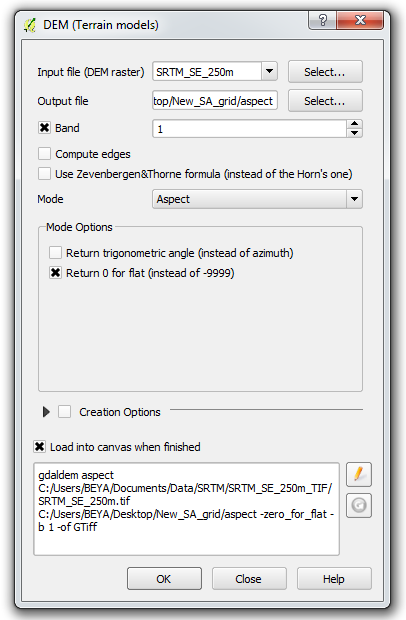Toggle Load into canvas when finished
This screenshot has height=620, width=406.
[40, 447]
